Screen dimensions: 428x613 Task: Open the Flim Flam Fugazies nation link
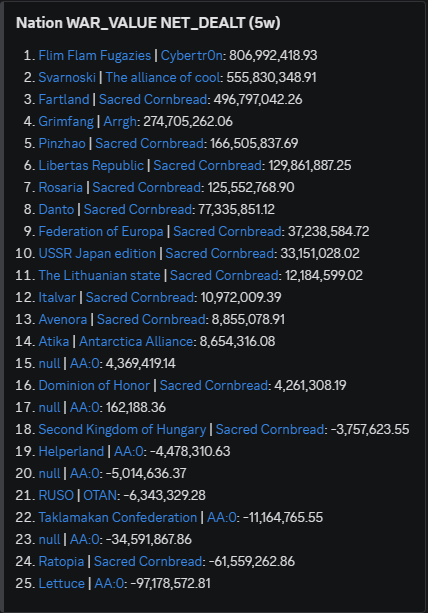pyautogui.click(x=95, y=56)
